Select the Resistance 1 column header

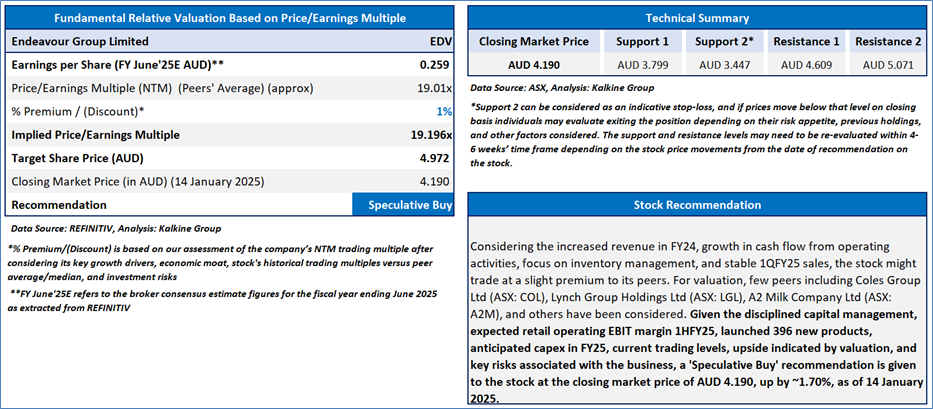click(806, 42)
